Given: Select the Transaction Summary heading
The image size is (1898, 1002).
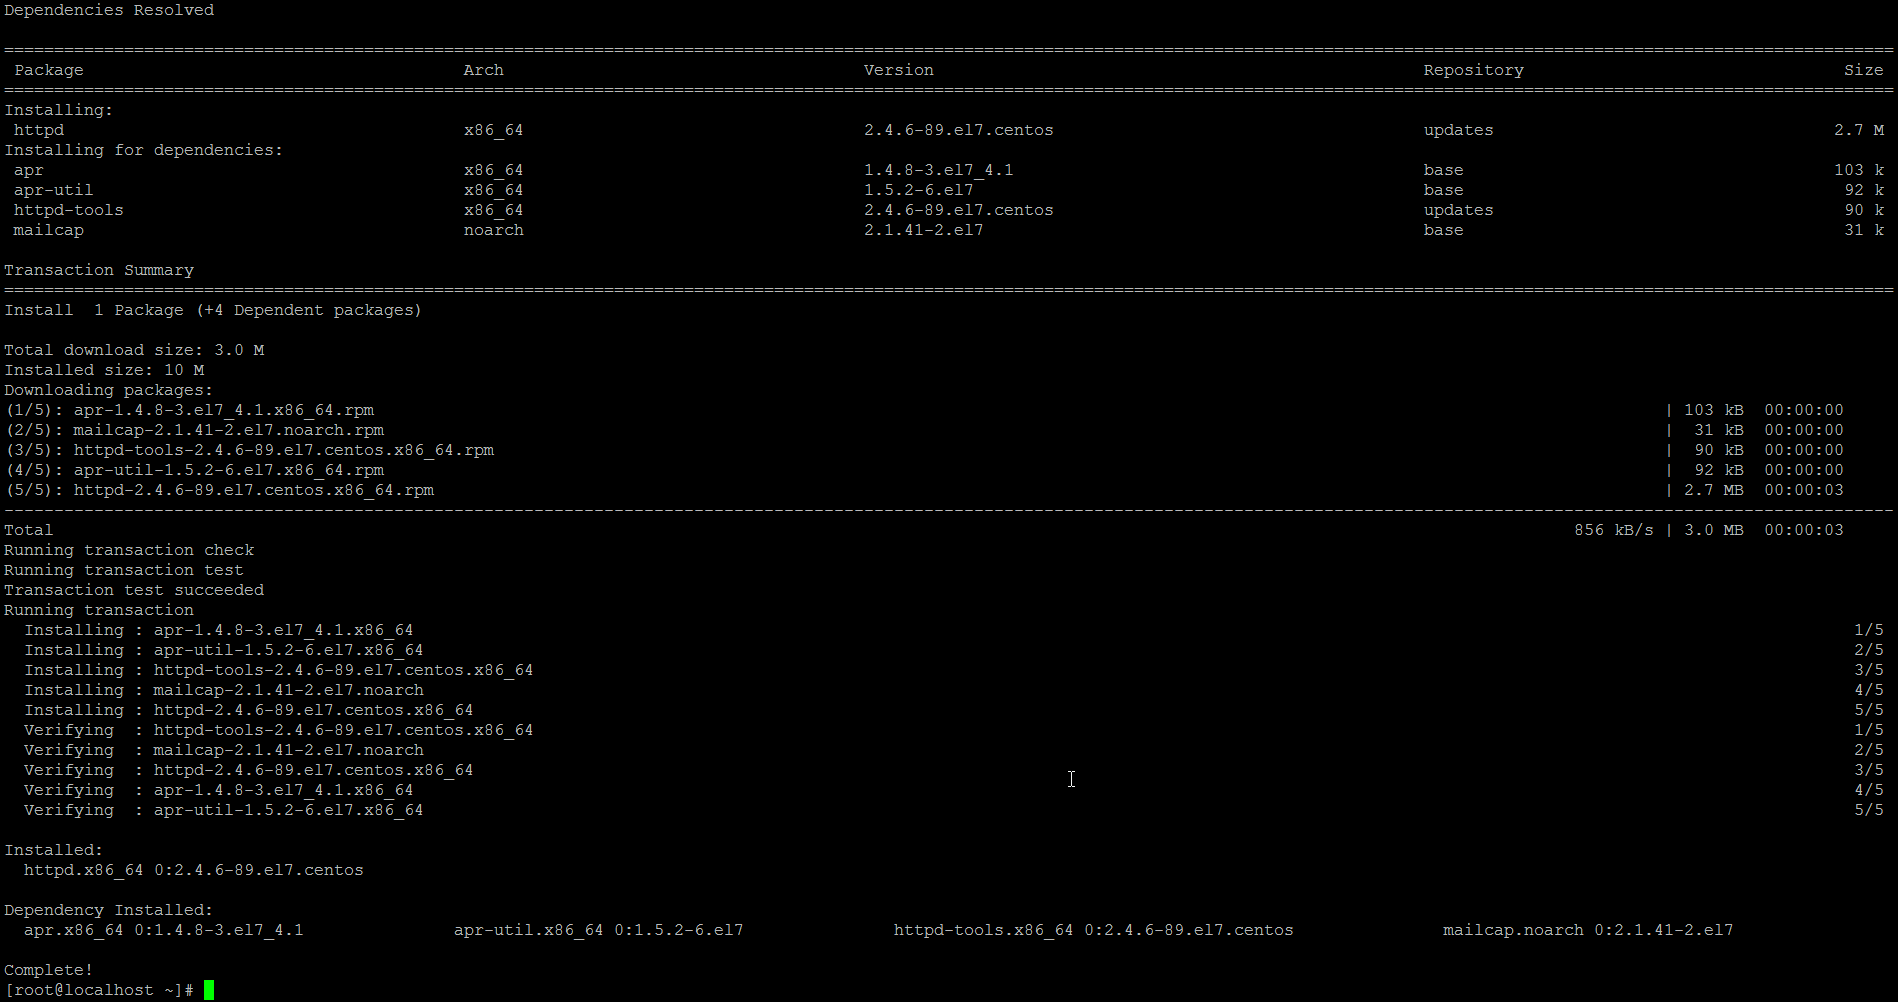Looking at the screenshot, I should point(99,270).
